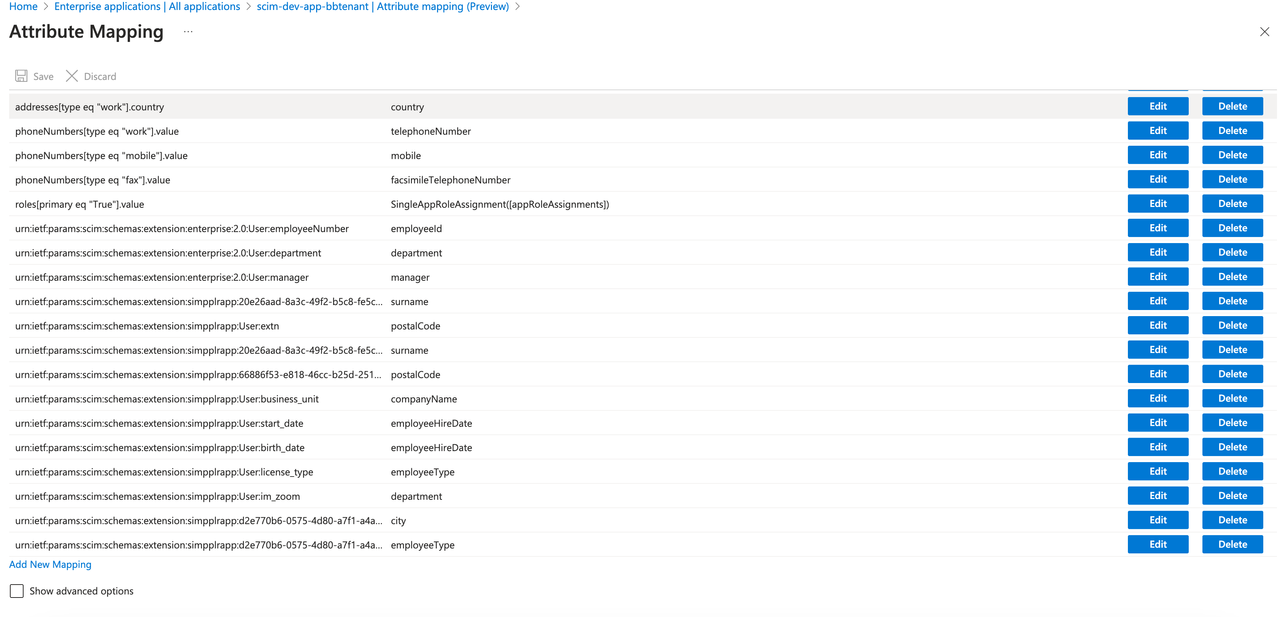Viewport: 1280px width, 617px height.
Task: Open the ellipsis menu beside Attribute Mapping
Action: [188, 32]
